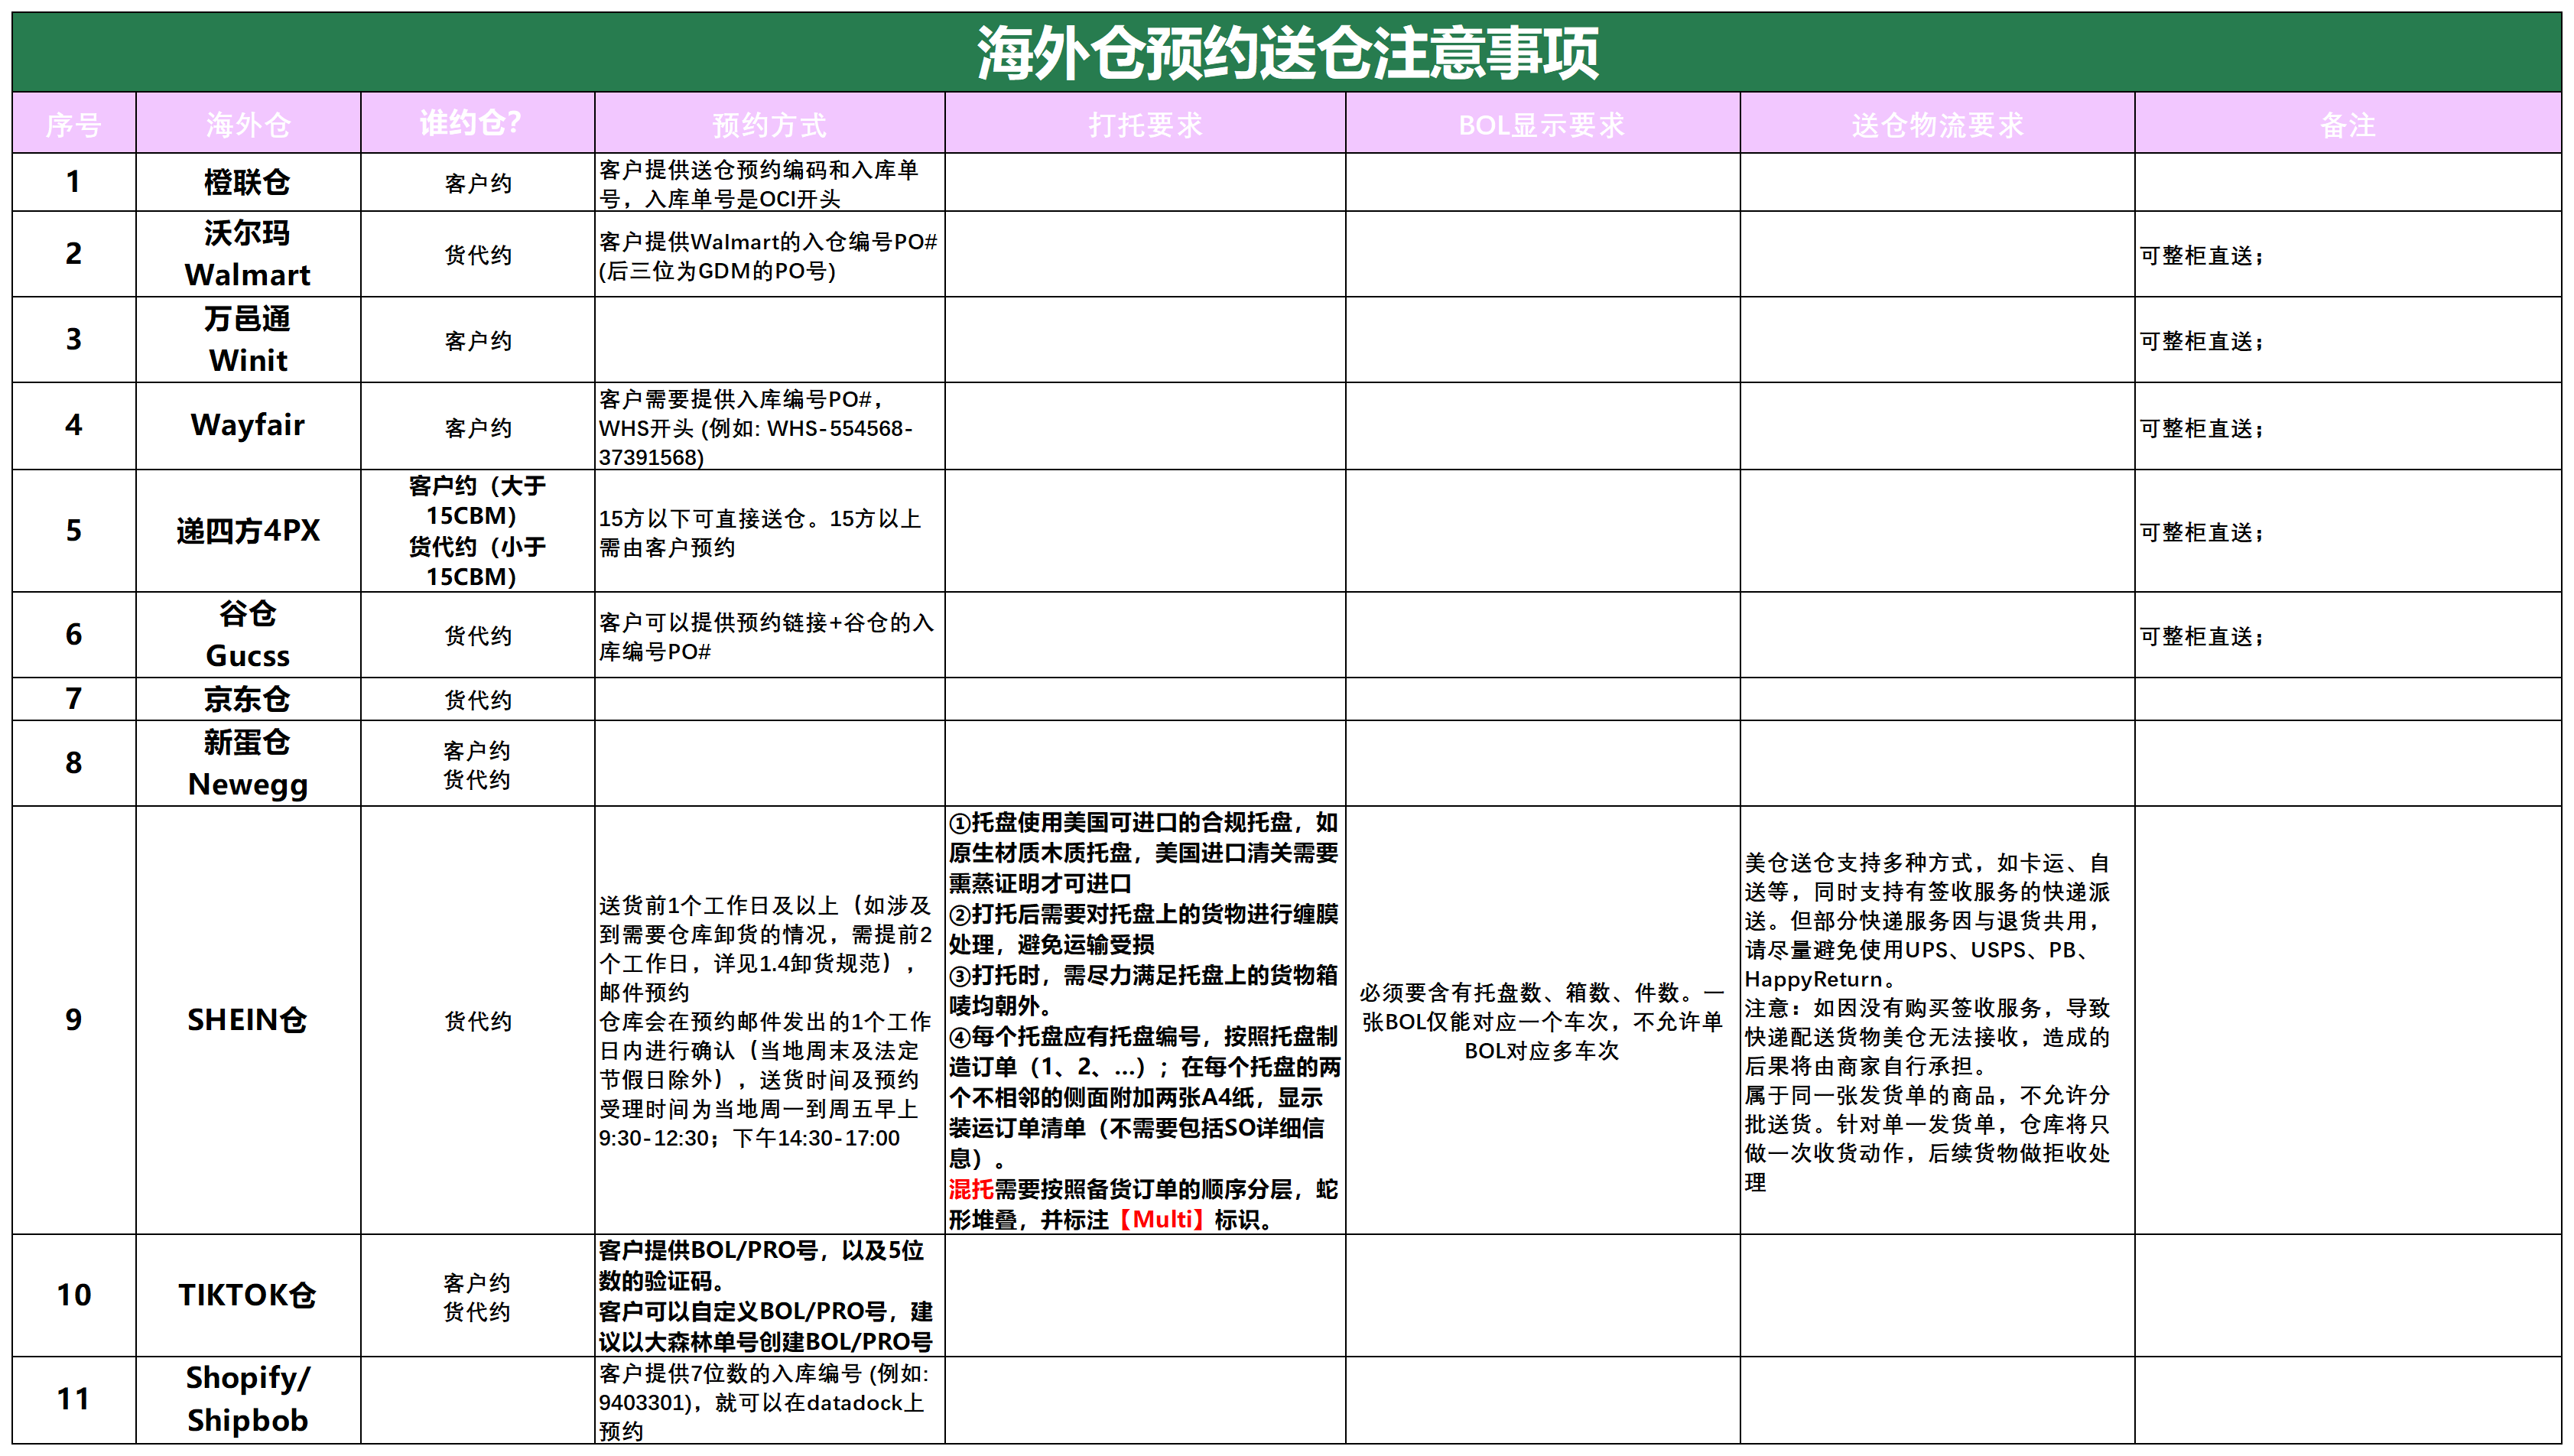Select the 谷仓 Gucss cell

tap(247, 634)
